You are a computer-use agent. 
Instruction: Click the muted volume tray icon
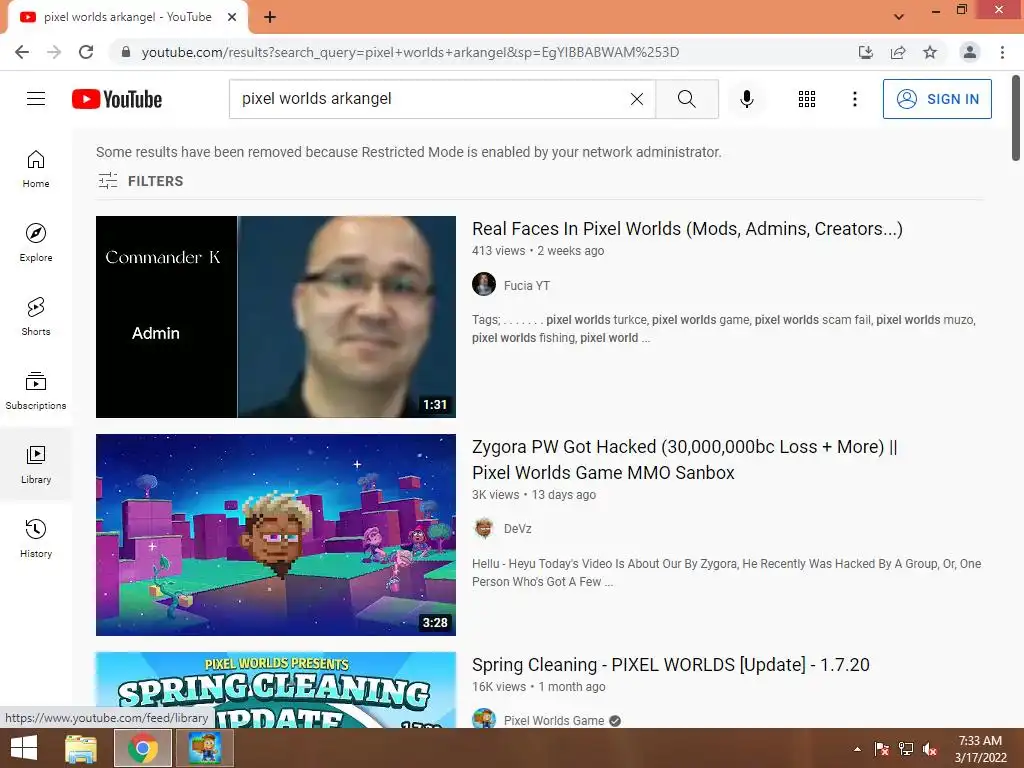point(930,749)
